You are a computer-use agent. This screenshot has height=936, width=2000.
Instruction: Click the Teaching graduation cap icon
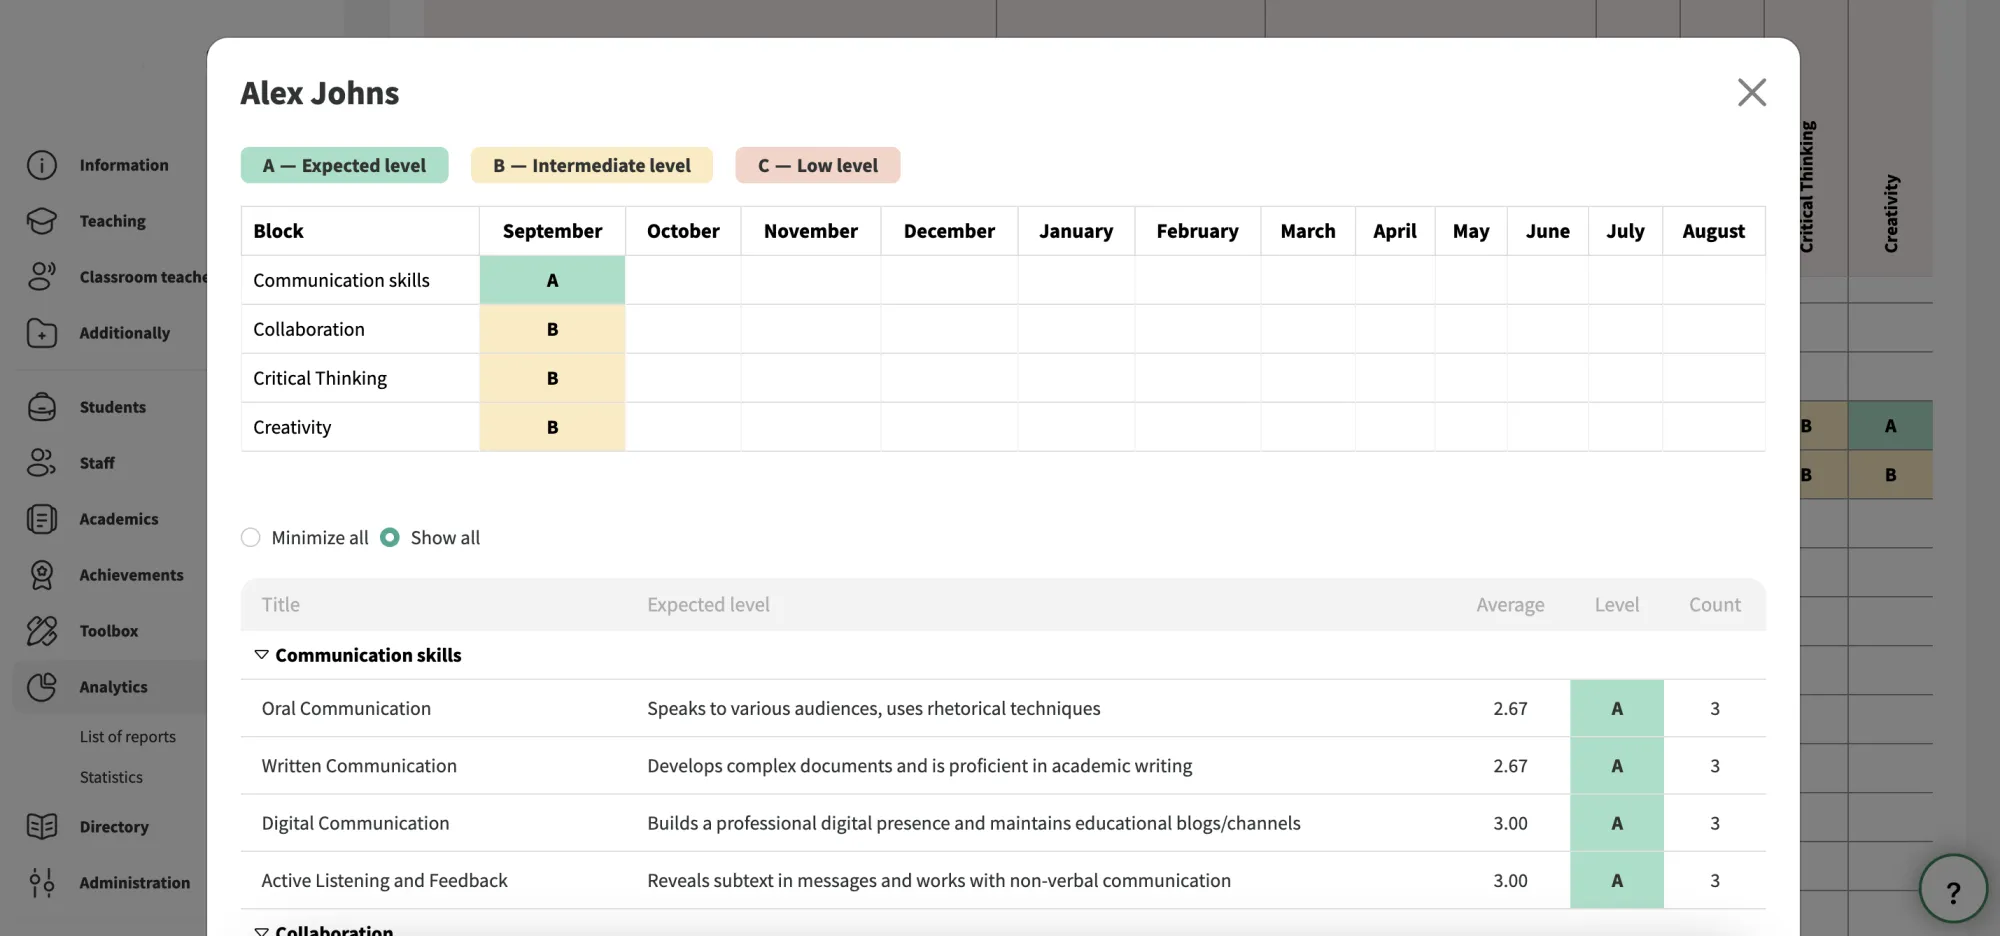click(x=42, y=221)
